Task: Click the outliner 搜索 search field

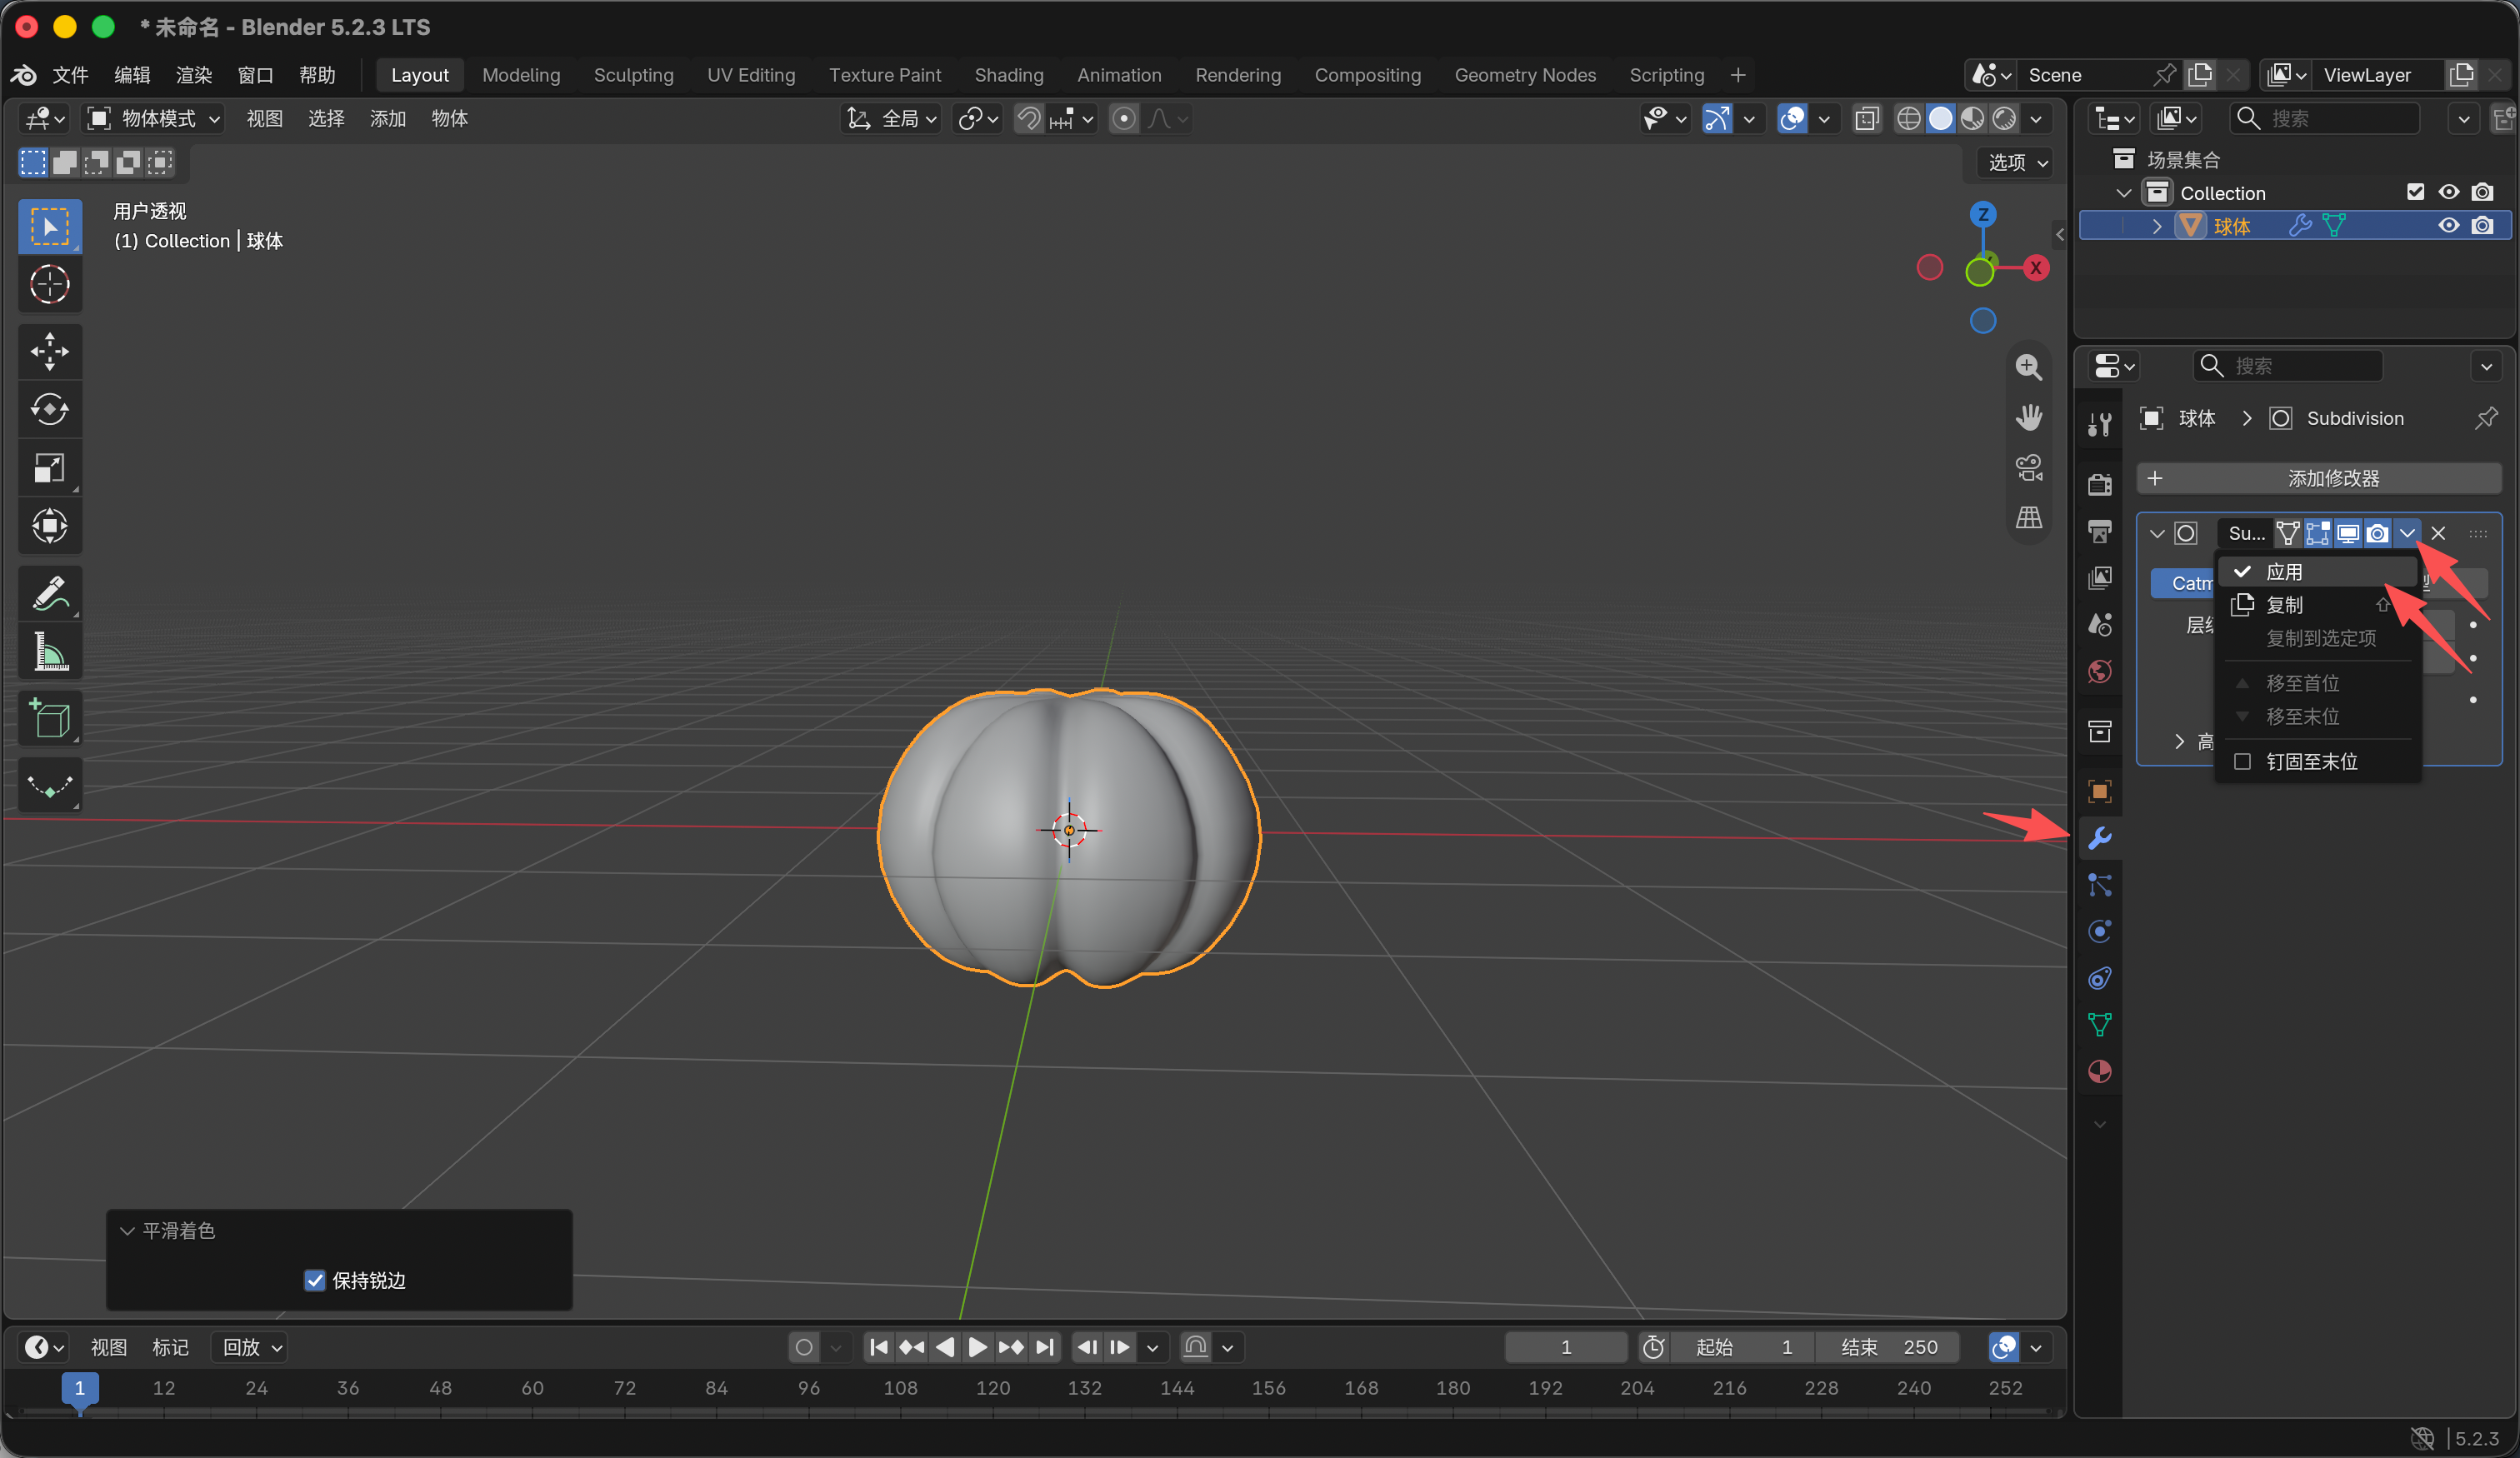Action: pos(2324,119)
